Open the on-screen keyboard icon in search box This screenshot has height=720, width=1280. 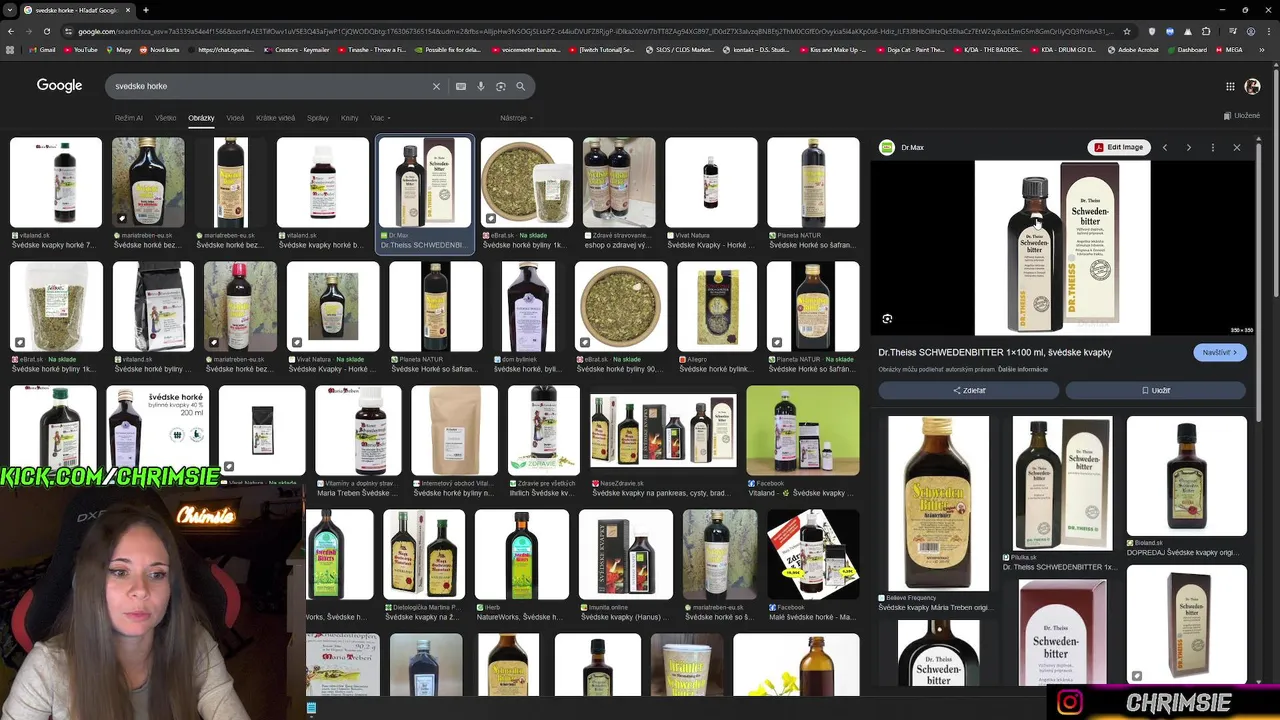click(461, 86)
